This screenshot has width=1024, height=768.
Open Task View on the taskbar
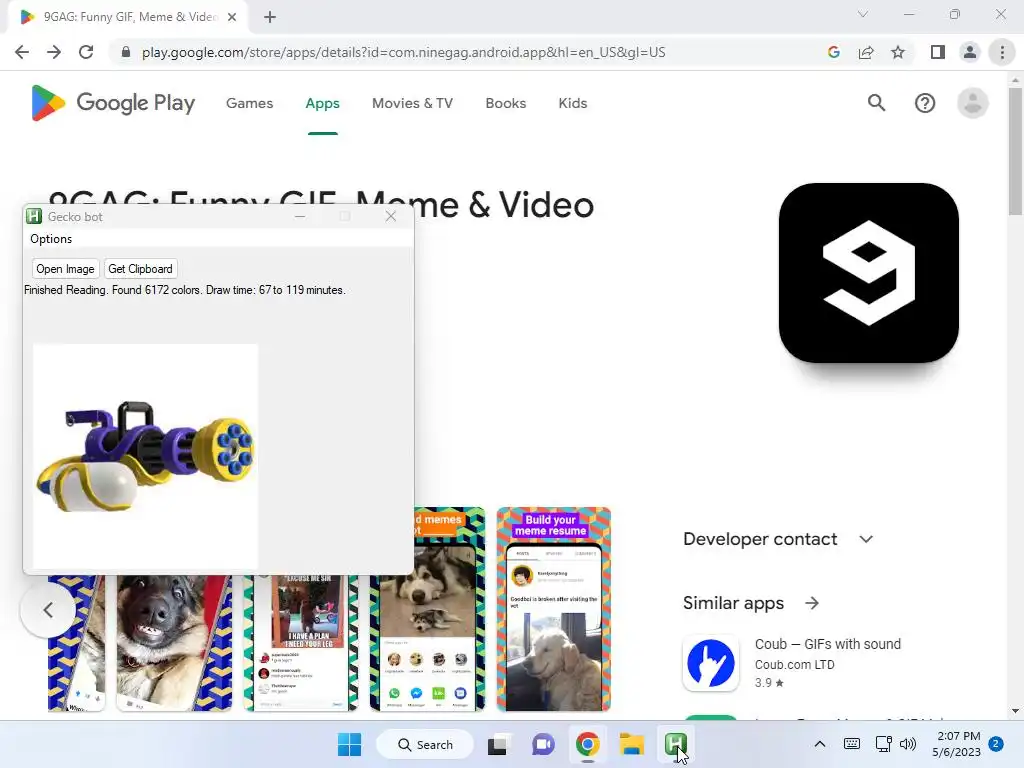(498, 744)
